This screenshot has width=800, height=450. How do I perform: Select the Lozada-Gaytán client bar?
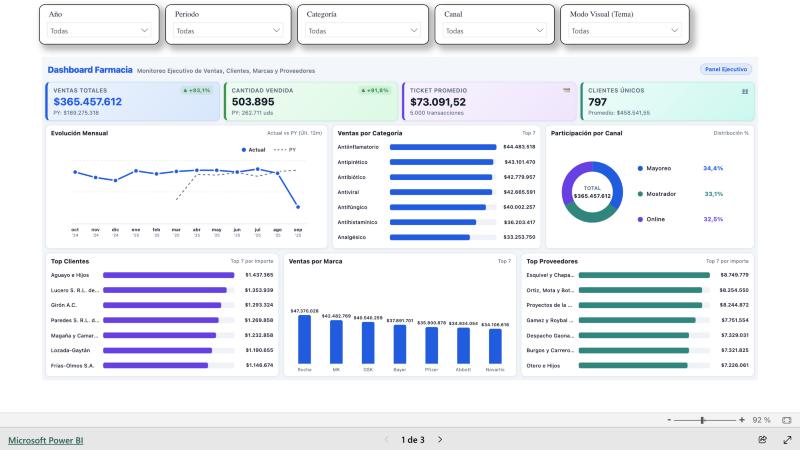[157, 351]
